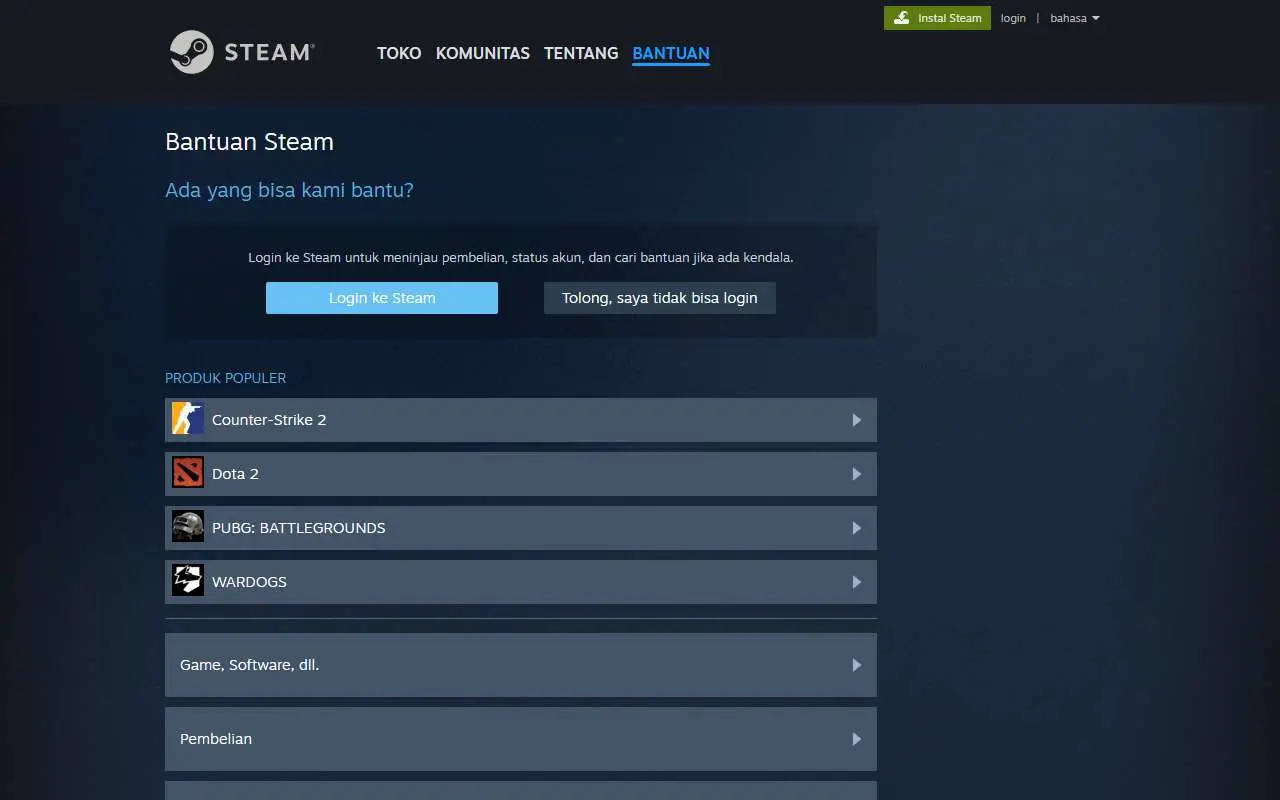This screenshot has height=800, width=1280.
Task: Expand the Pembelian row arrow
Action: point(857,739)
